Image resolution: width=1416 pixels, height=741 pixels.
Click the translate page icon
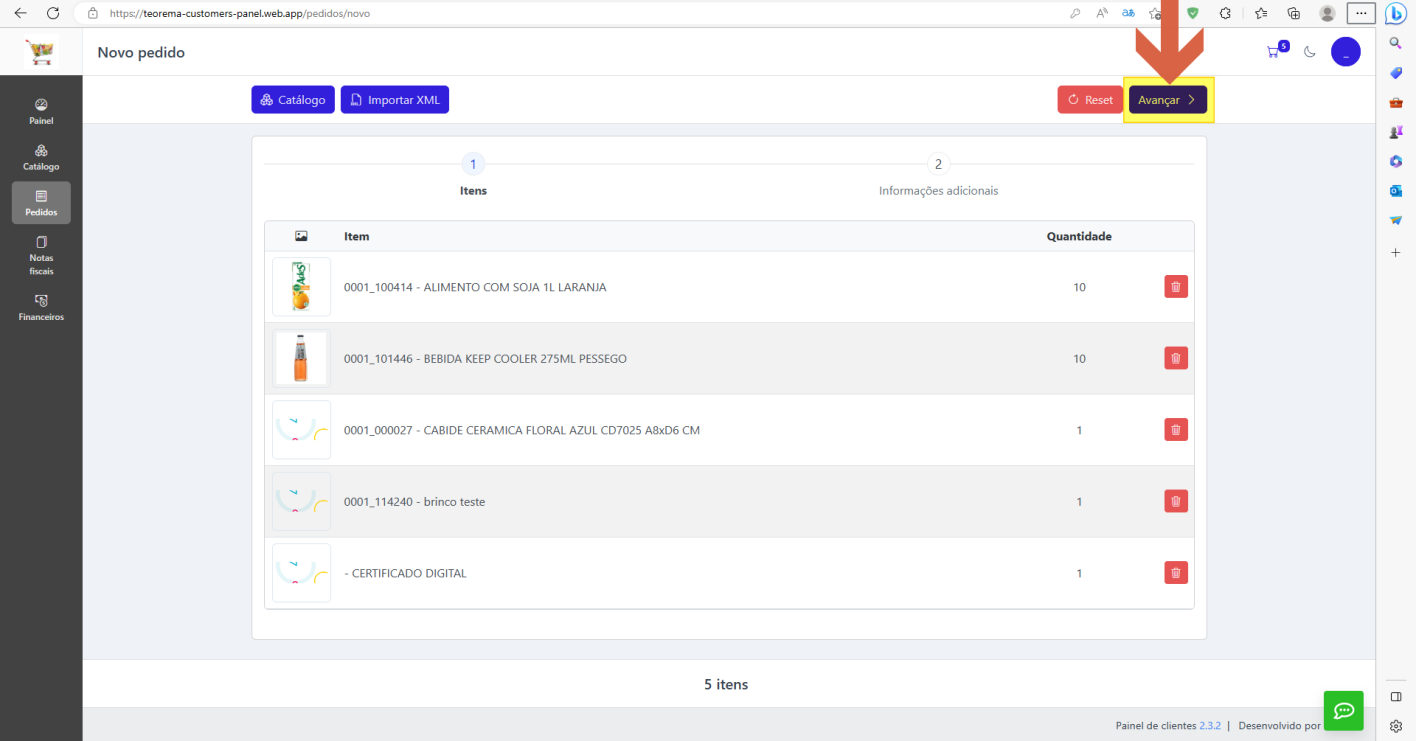coord(1129,13)
